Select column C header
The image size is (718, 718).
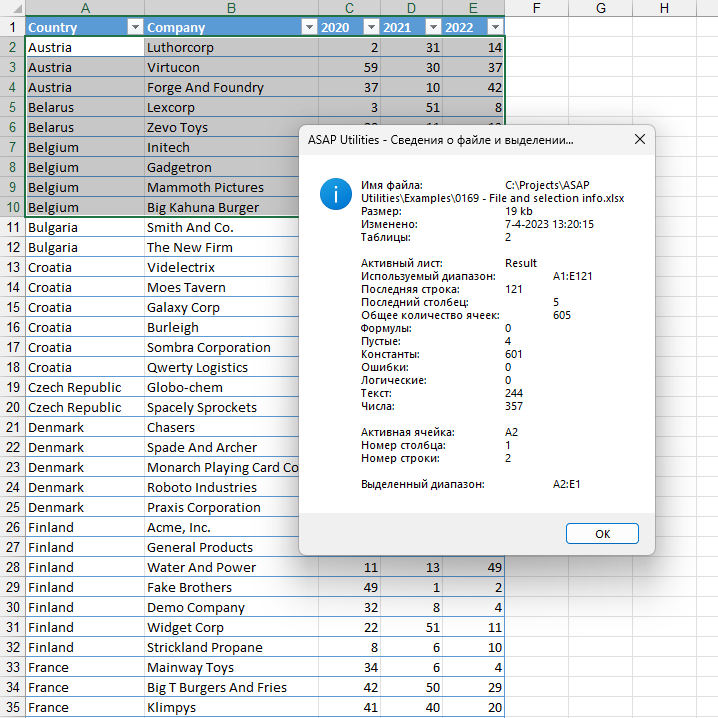point(349,8)
